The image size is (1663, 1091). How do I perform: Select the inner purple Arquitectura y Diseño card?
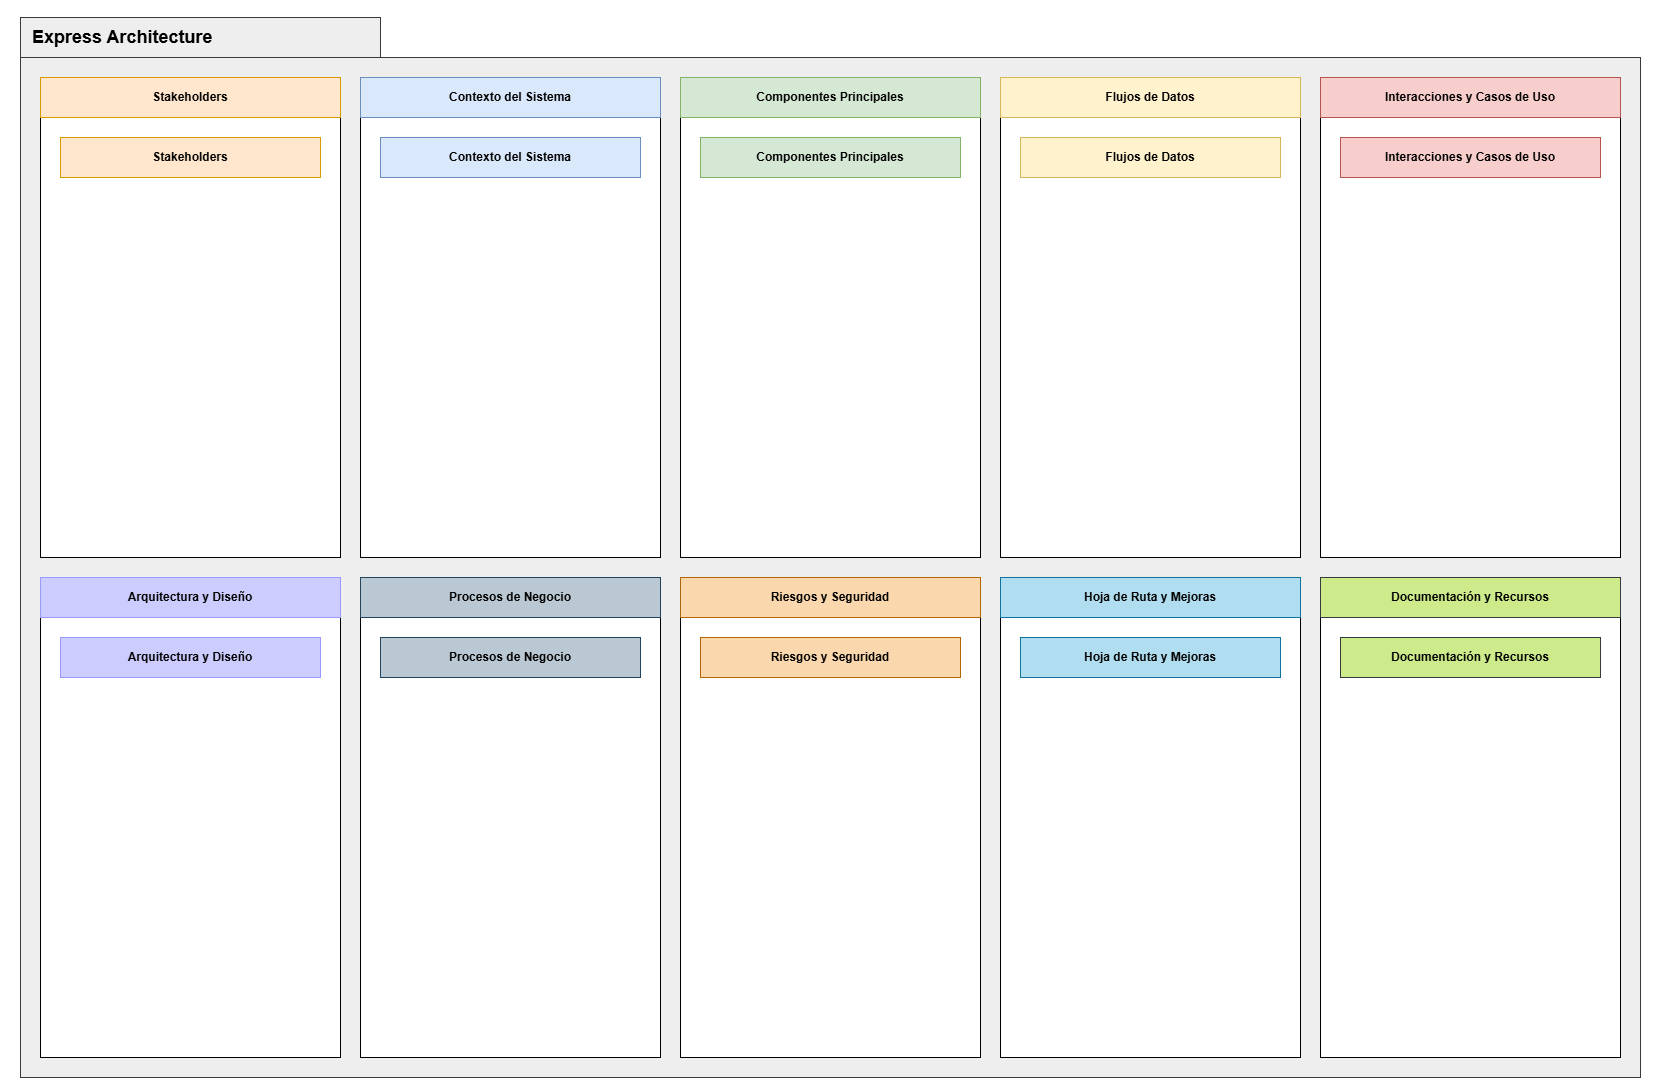tap(190, 657)
